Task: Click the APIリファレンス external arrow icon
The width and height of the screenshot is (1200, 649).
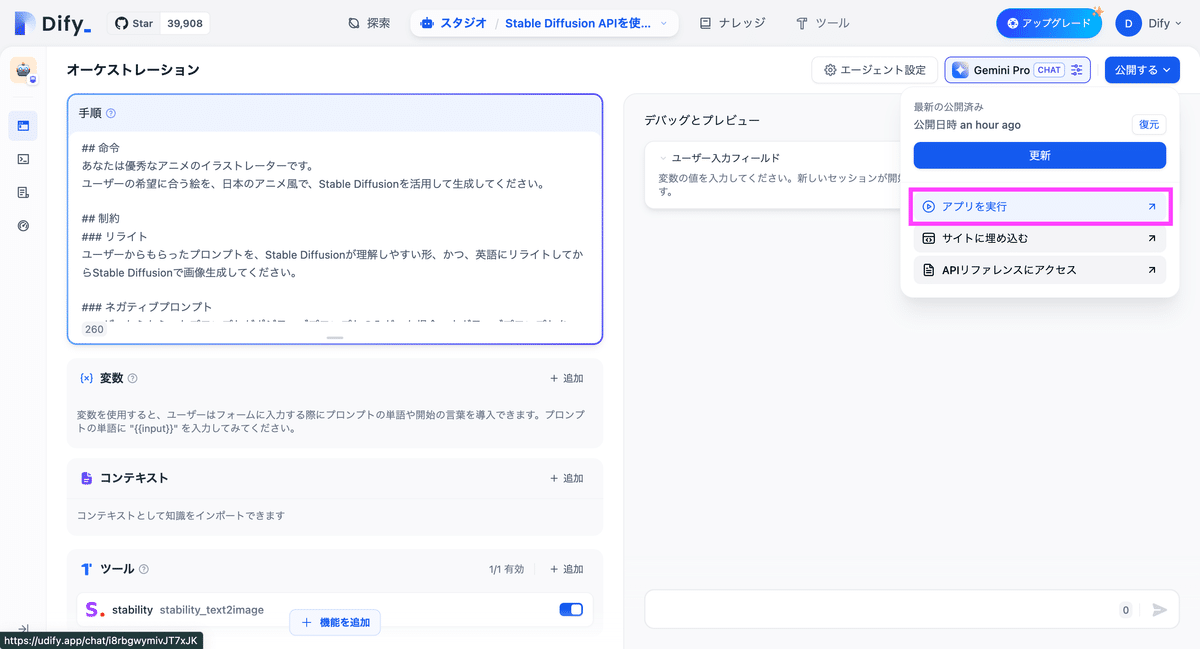Action: pyautogui.click(x=1152, y=270)
